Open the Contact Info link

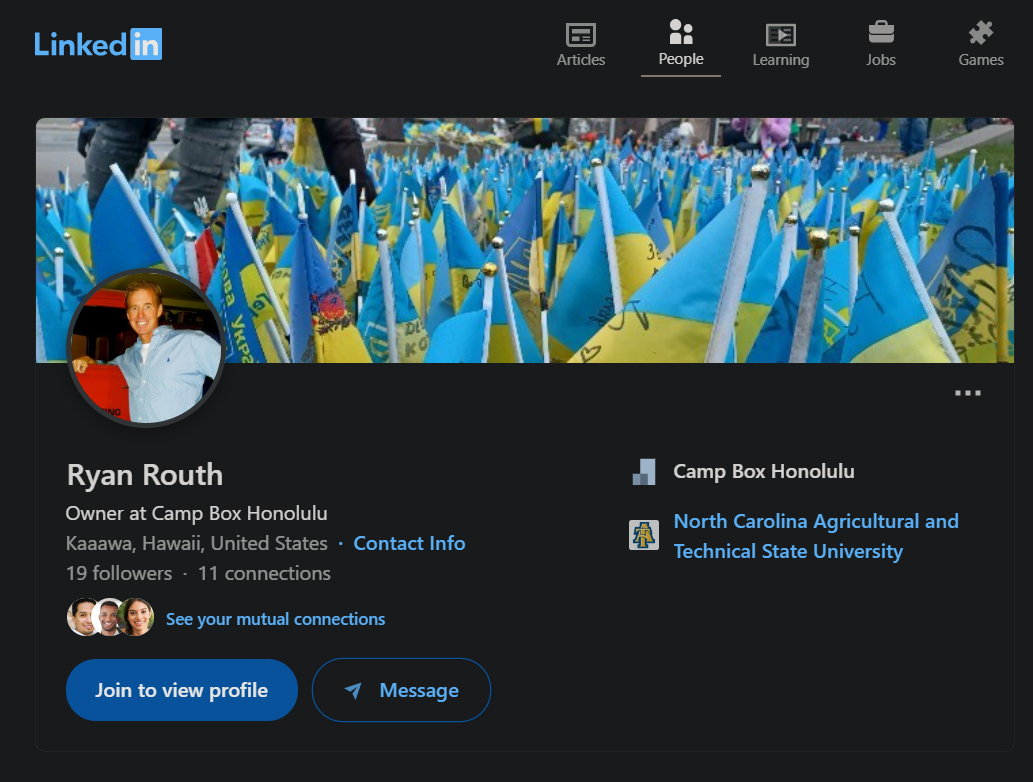pos(409,544)
